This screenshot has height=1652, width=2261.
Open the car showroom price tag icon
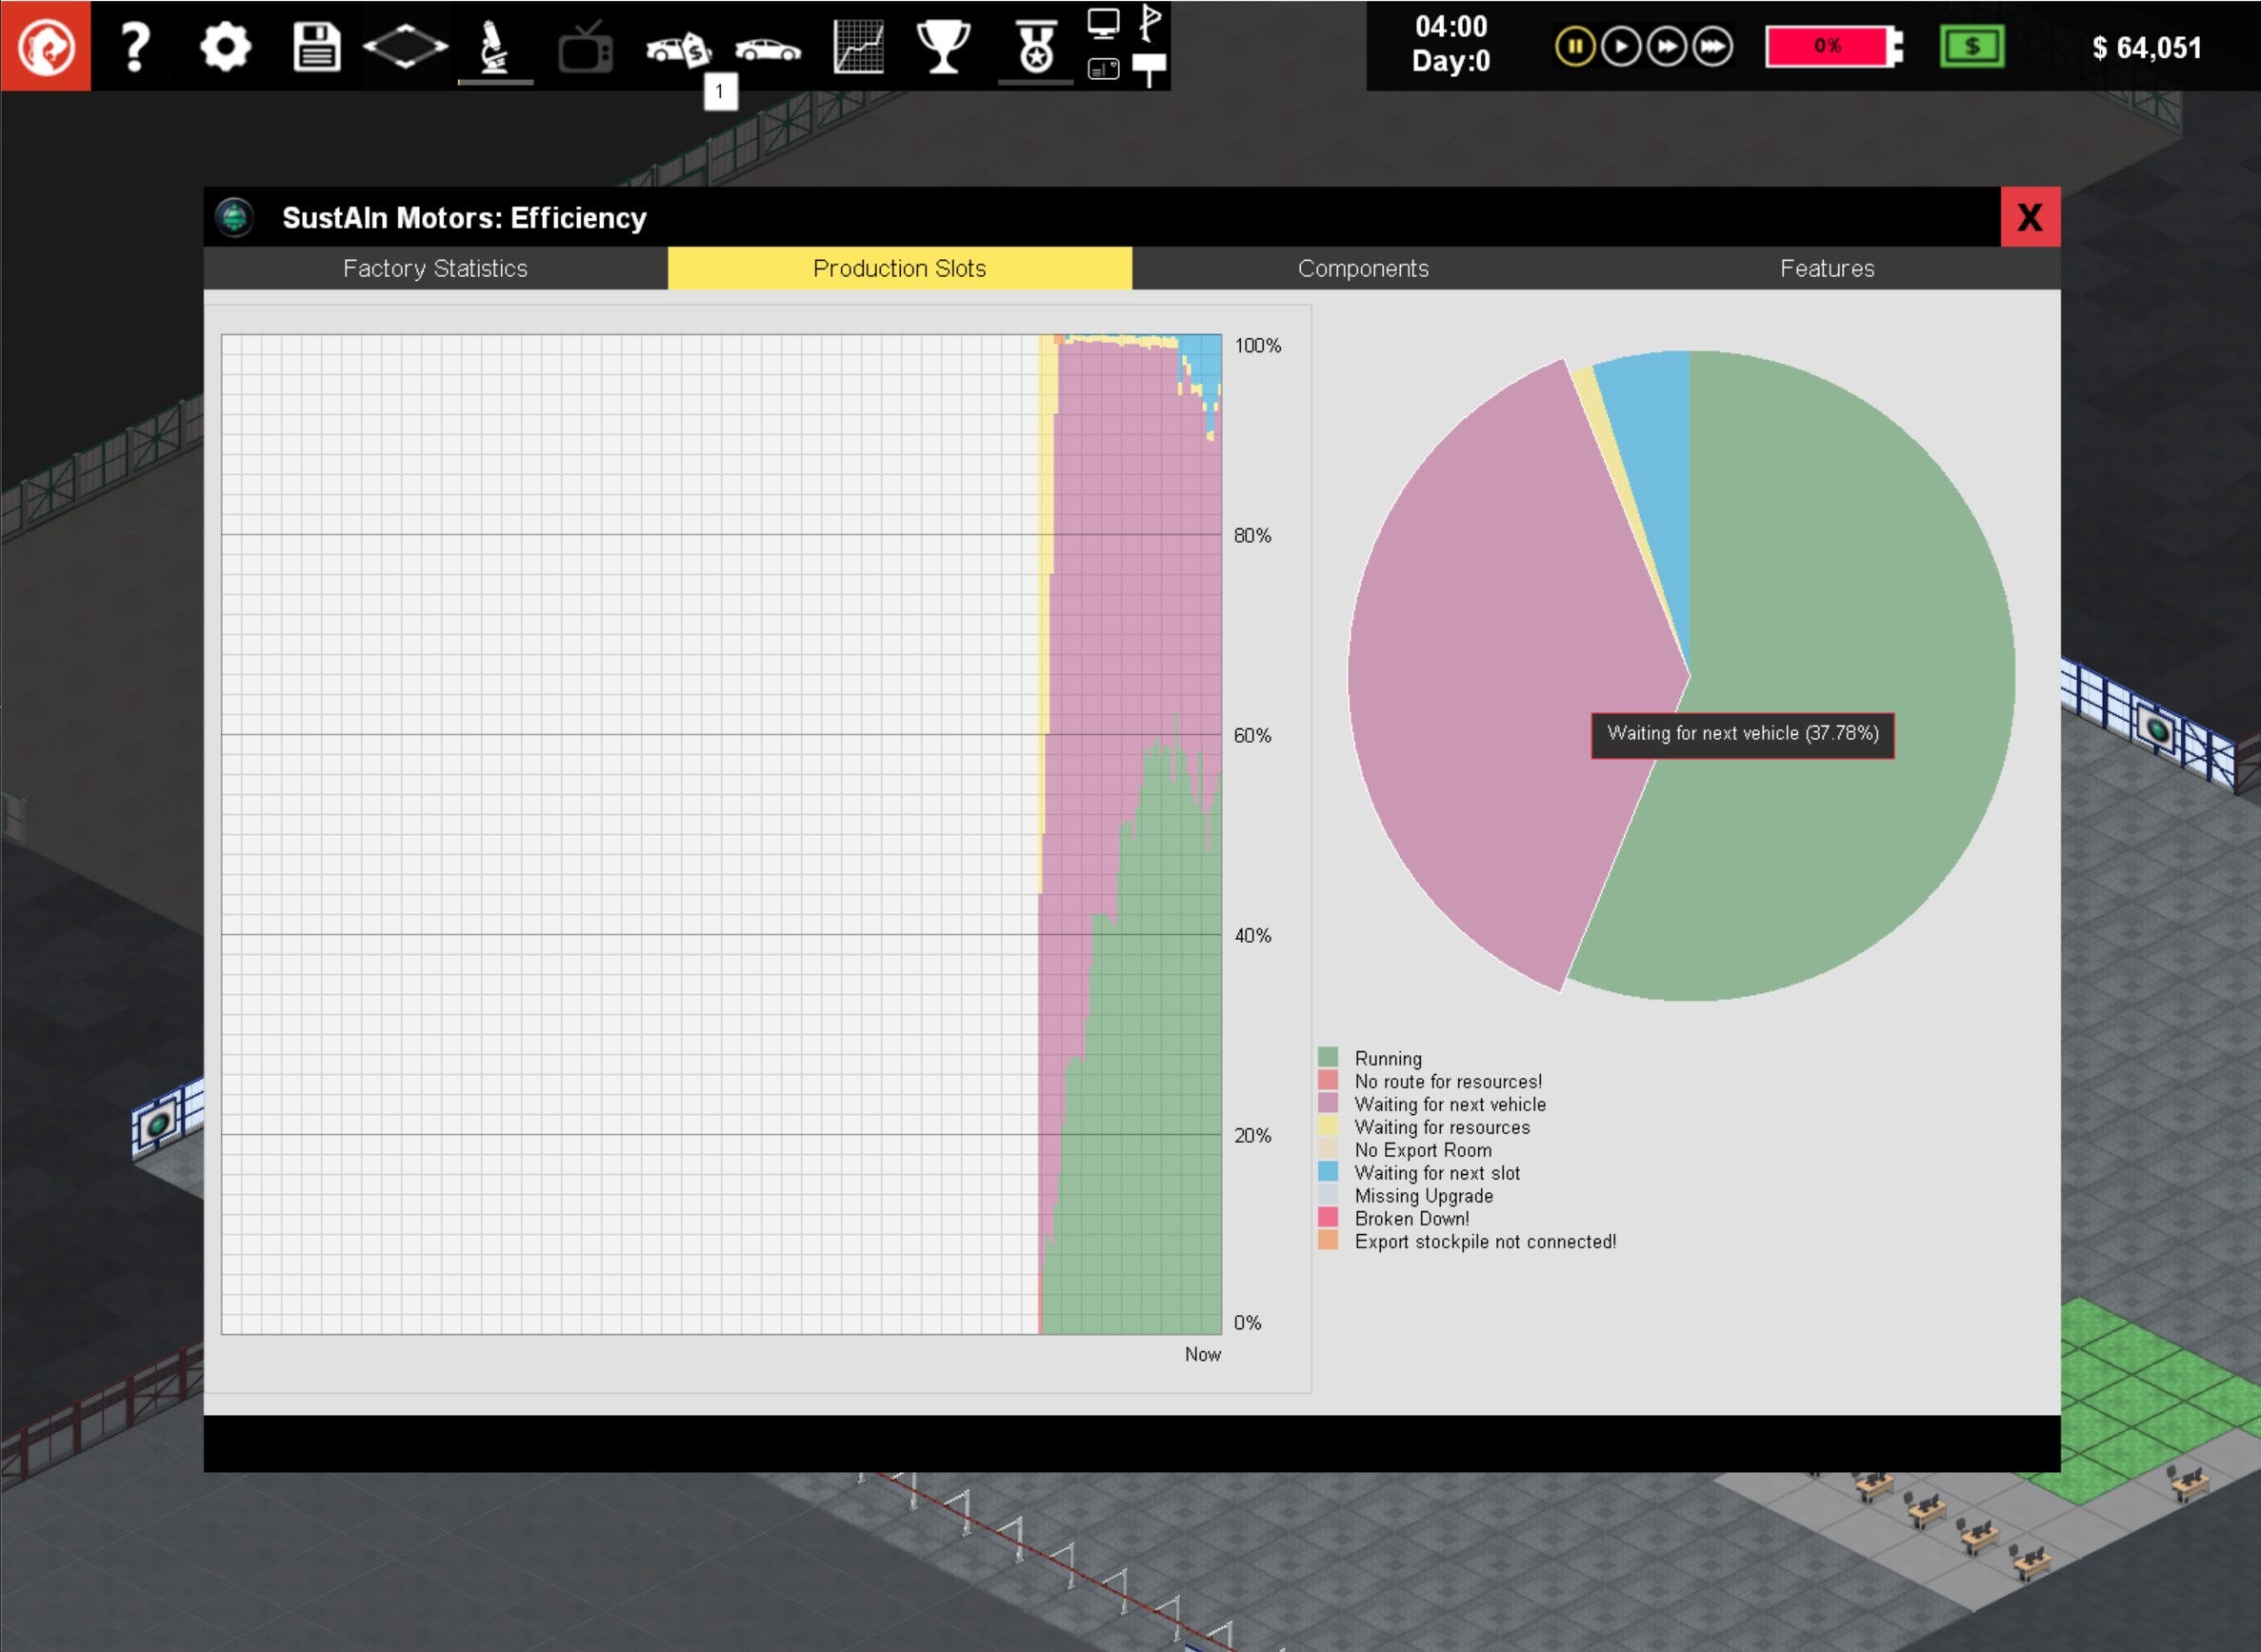click(678, 49)
